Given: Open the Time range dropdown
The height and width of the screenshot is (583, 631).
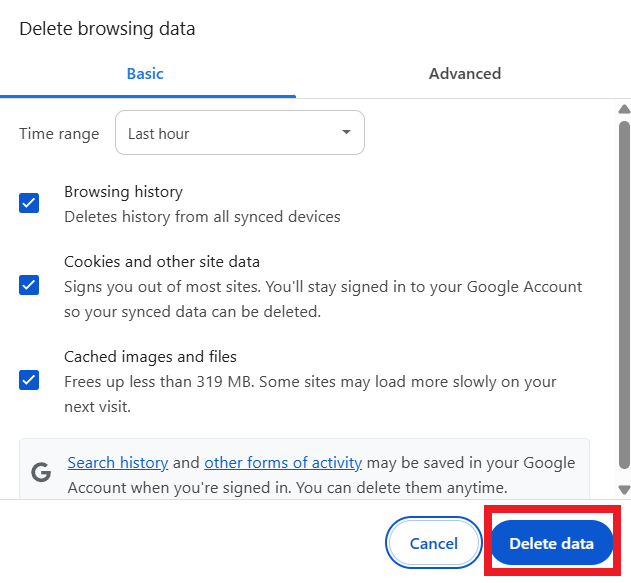Looking at the screenshot, I should pos(240,133).
